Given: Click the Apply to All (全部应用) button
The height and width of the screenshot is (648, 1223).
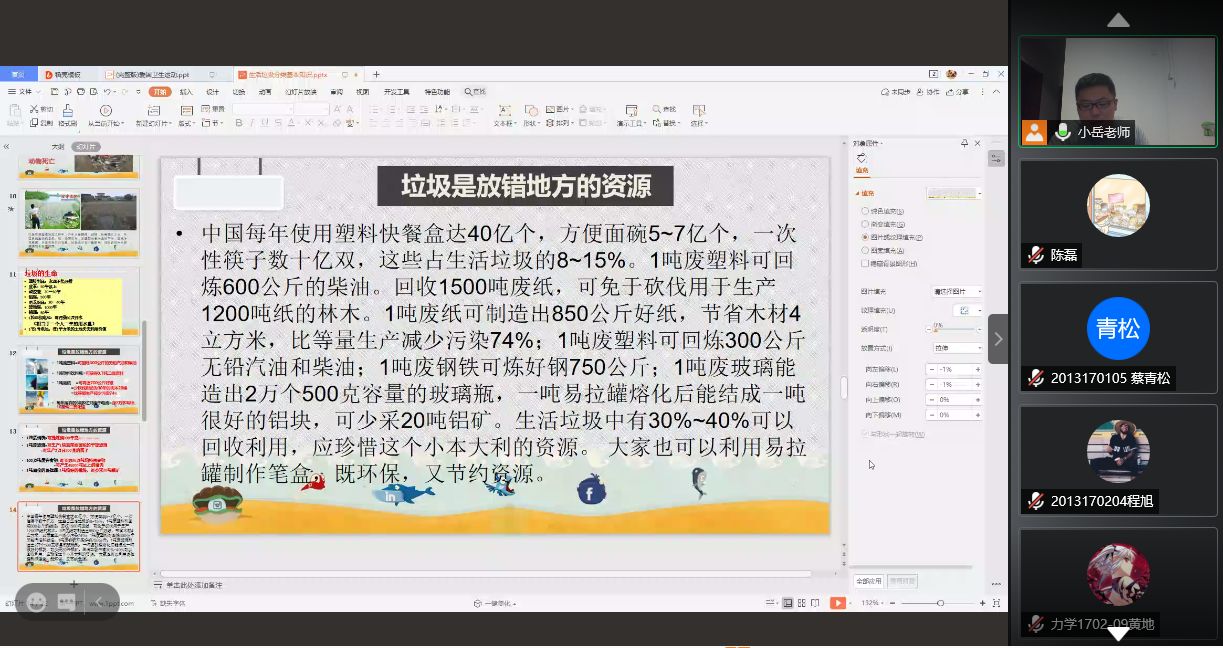Looking at the screenshot, I should pyautogui.click(x=868, y=580).
